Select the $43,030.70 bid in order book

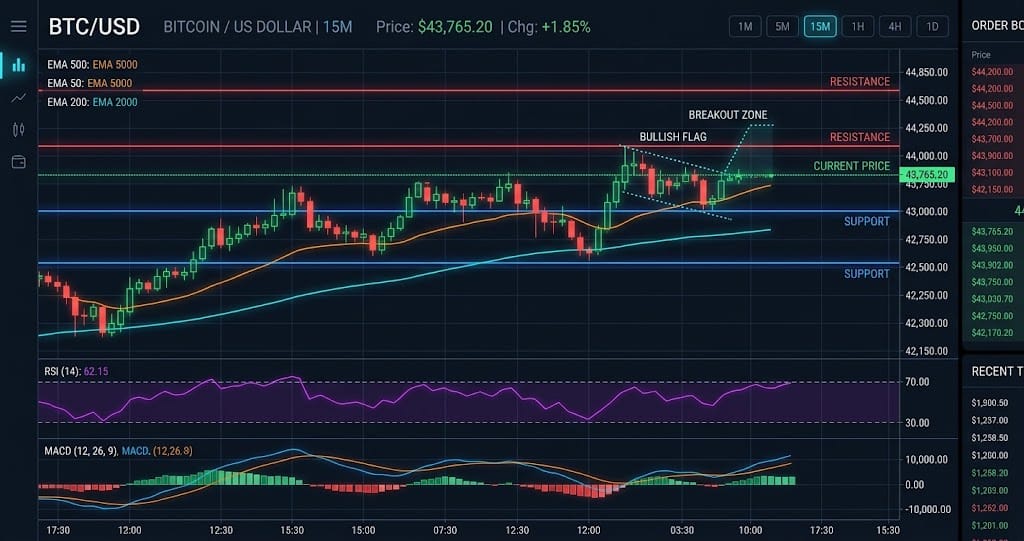(993, 299)
